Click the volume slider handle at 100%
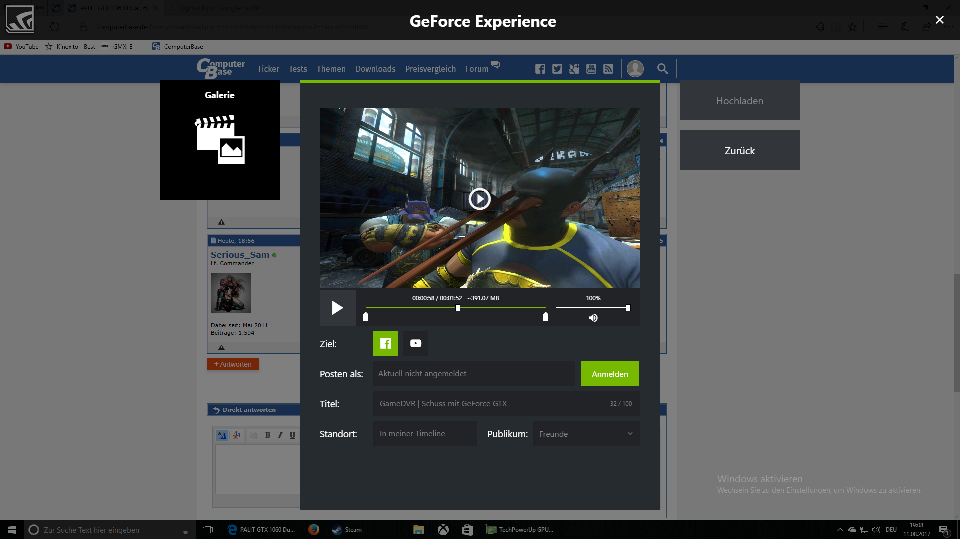Viewport: 964px width, 539px height. [628, 308]
